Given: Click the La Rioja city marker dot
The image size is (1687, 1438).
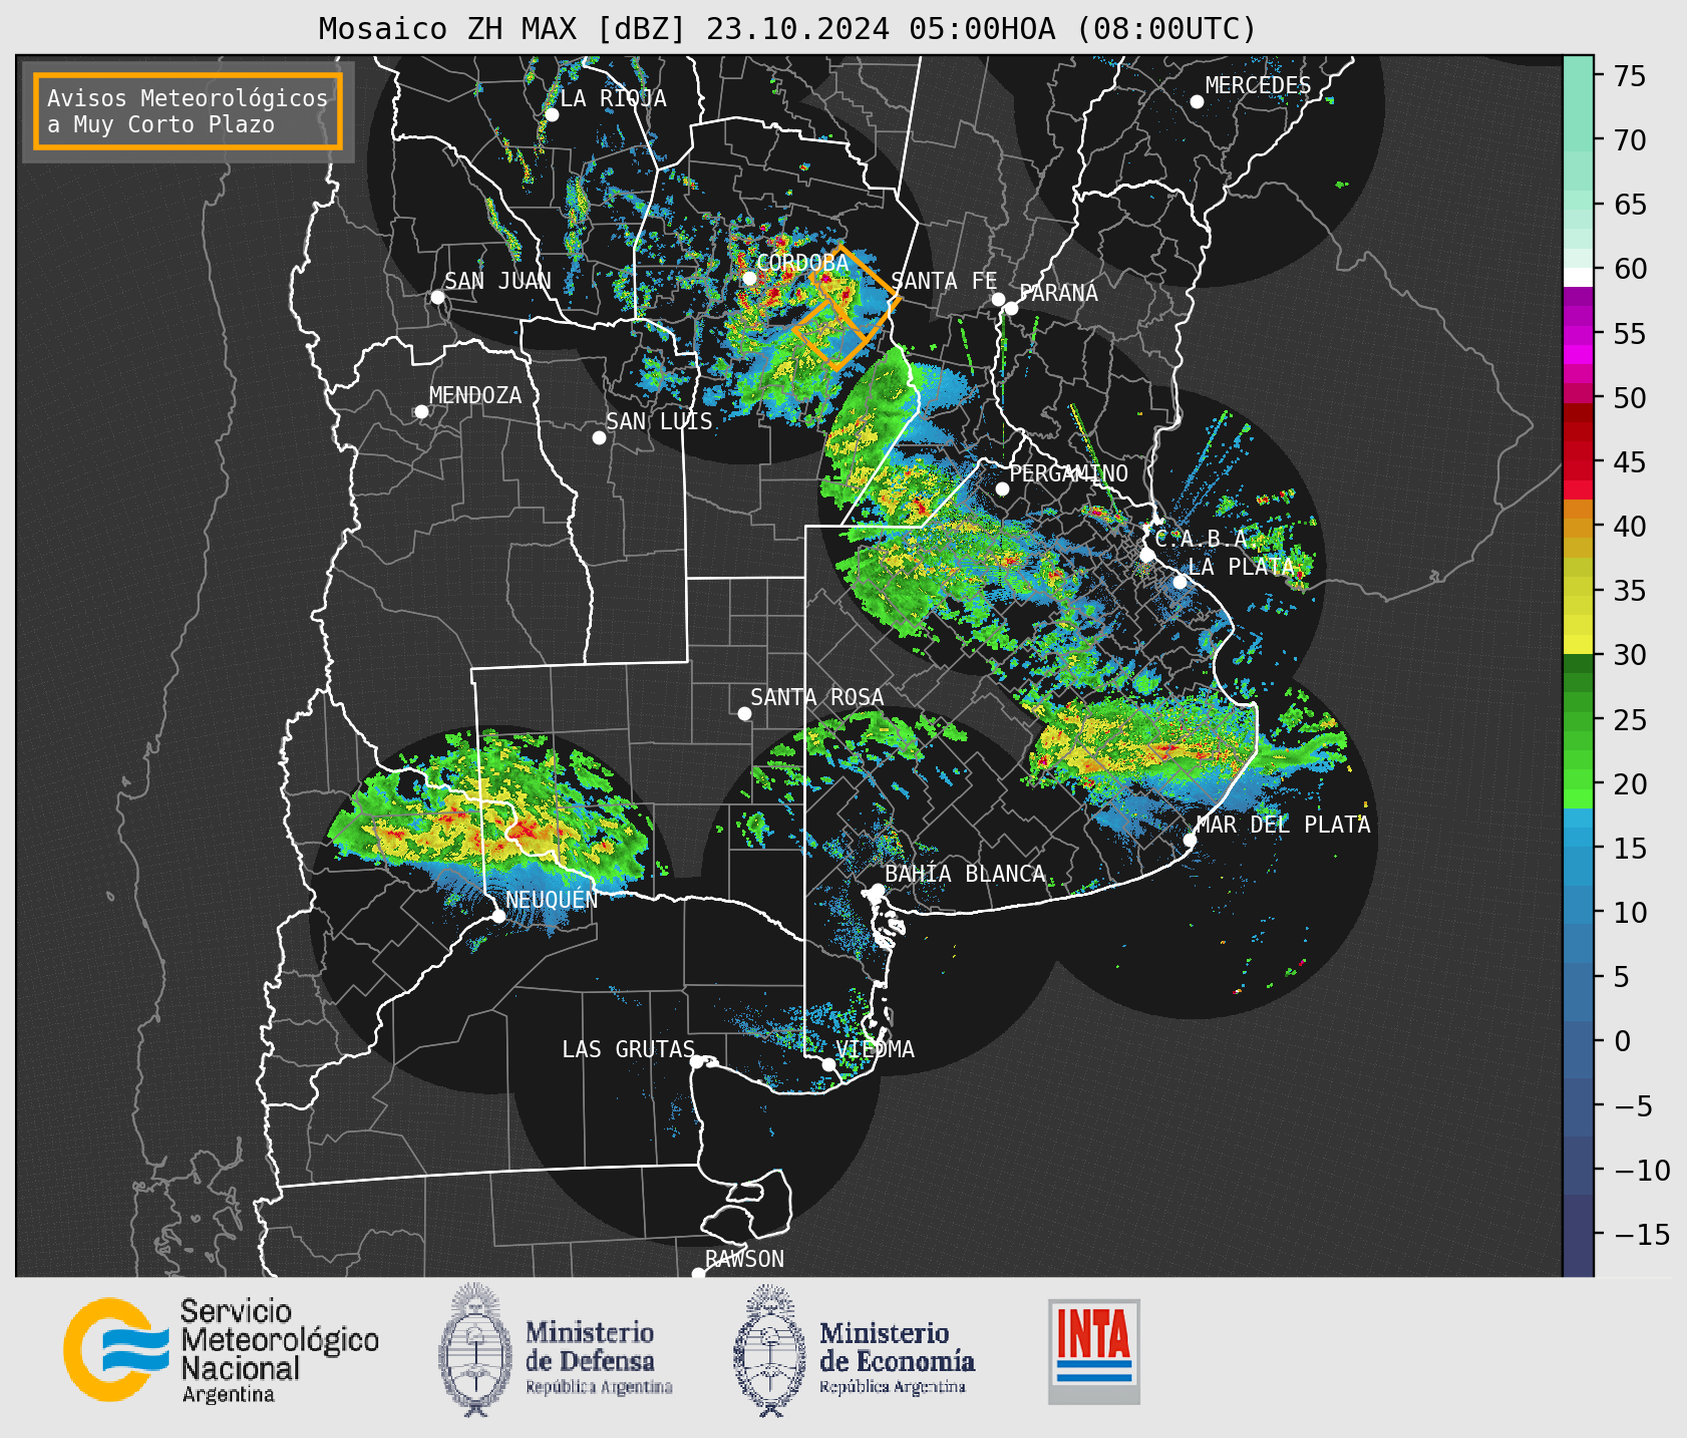Looking at the screenshot, I should (551, 115).
